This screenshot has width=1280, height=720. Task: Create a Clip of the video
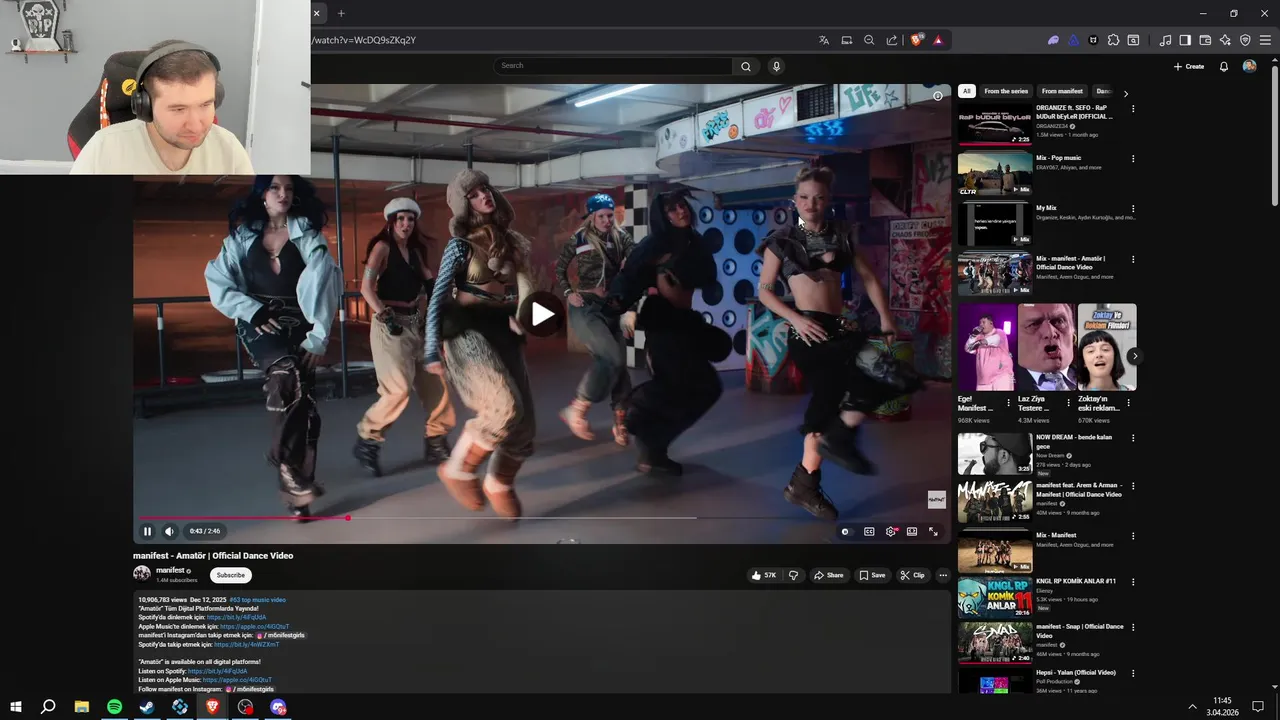point(912,575)
